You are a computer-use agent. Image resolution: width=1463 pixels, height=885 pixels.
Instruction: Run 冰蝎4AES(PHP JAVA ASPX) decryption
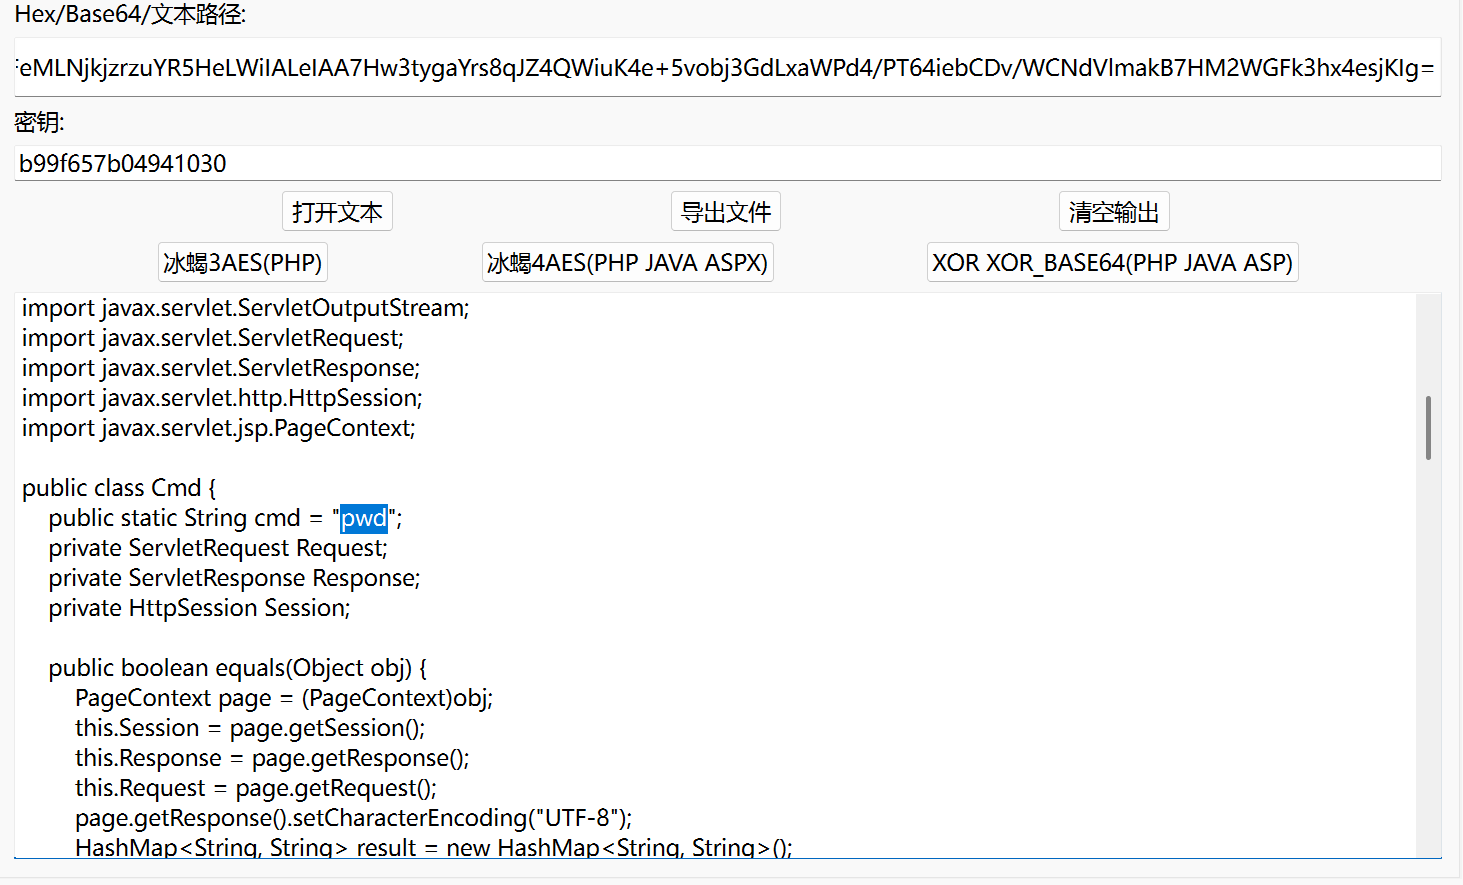(627, 262)
